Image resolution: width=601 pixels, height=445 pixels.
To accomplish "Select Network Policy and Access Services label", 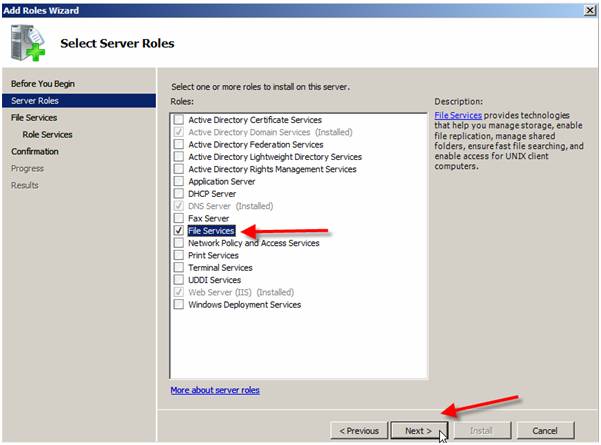I will pyautogui.click(x=253, y=243).
